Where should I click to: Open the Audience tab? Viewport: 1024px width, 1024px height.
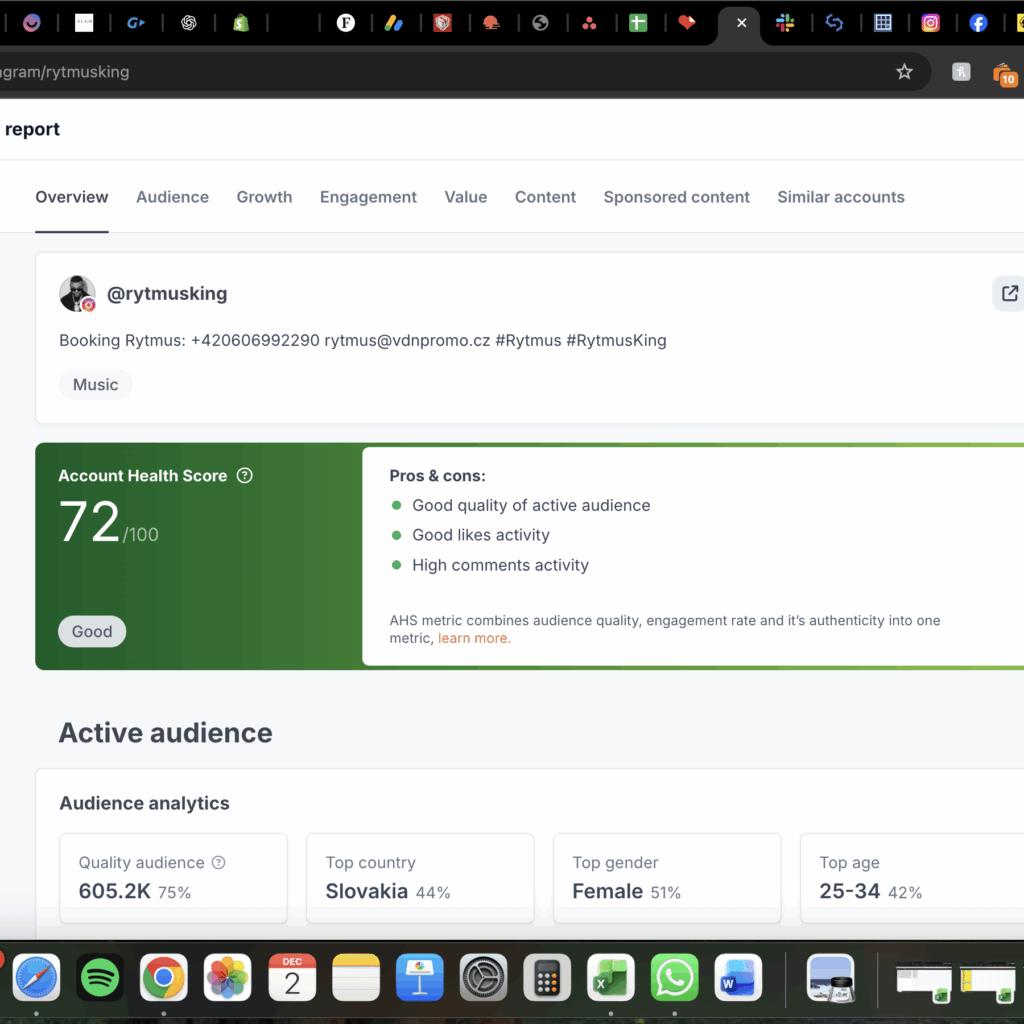[x=172, y=197]
